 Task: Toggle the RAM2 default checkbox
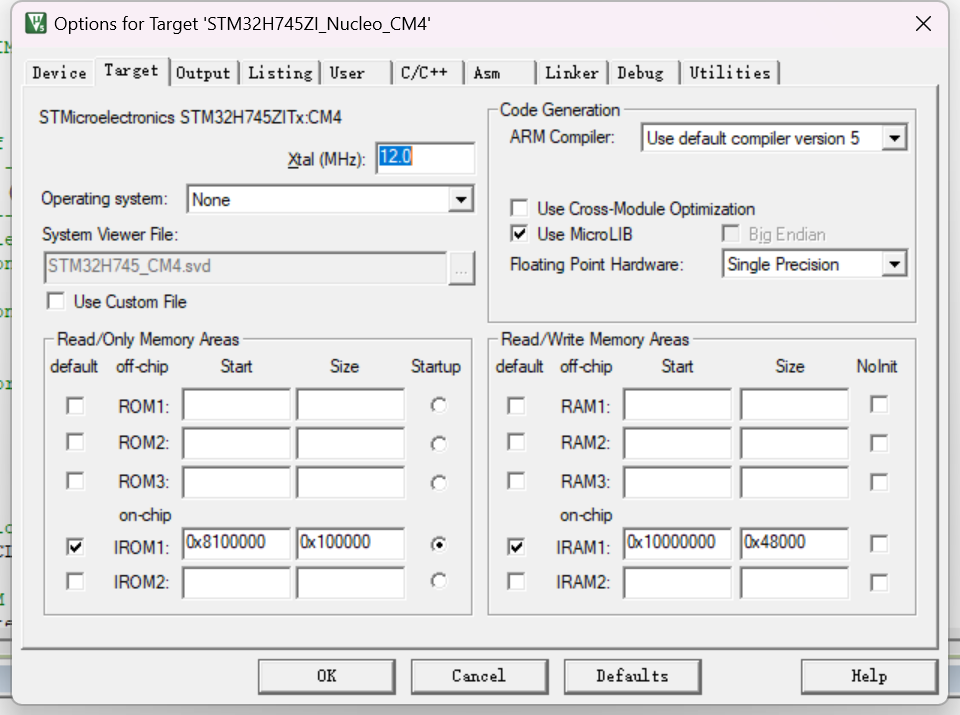tap(516, 442)
